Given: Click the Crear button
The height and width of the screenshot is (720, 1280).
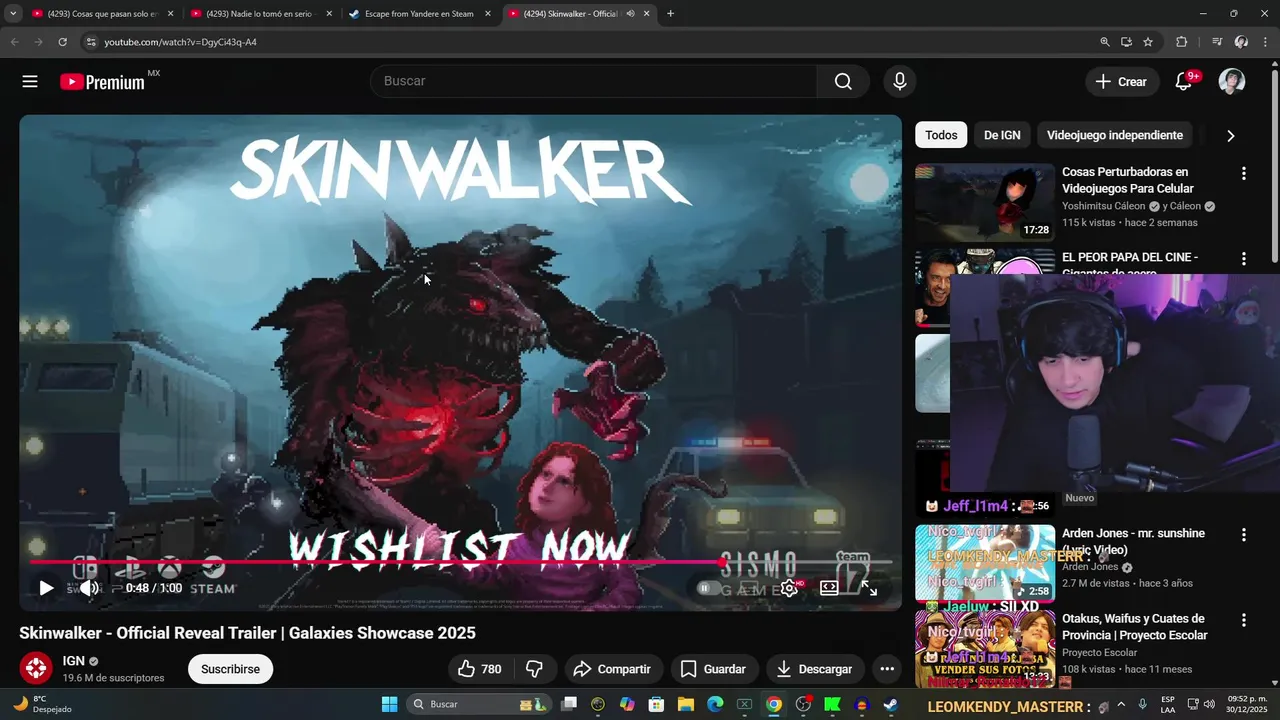Looking at the screenshot, I should 1122,82.
